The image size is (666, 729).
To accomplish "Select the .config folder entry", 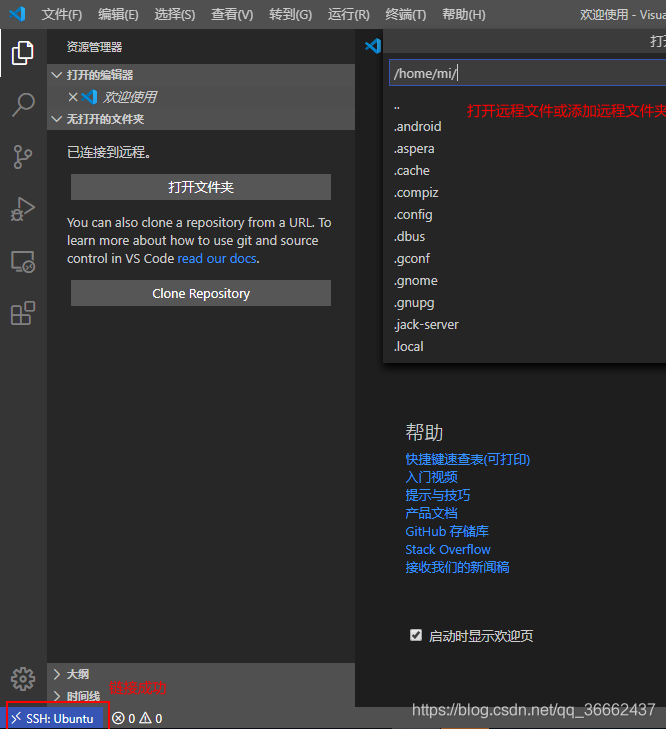I will [525, 215].
